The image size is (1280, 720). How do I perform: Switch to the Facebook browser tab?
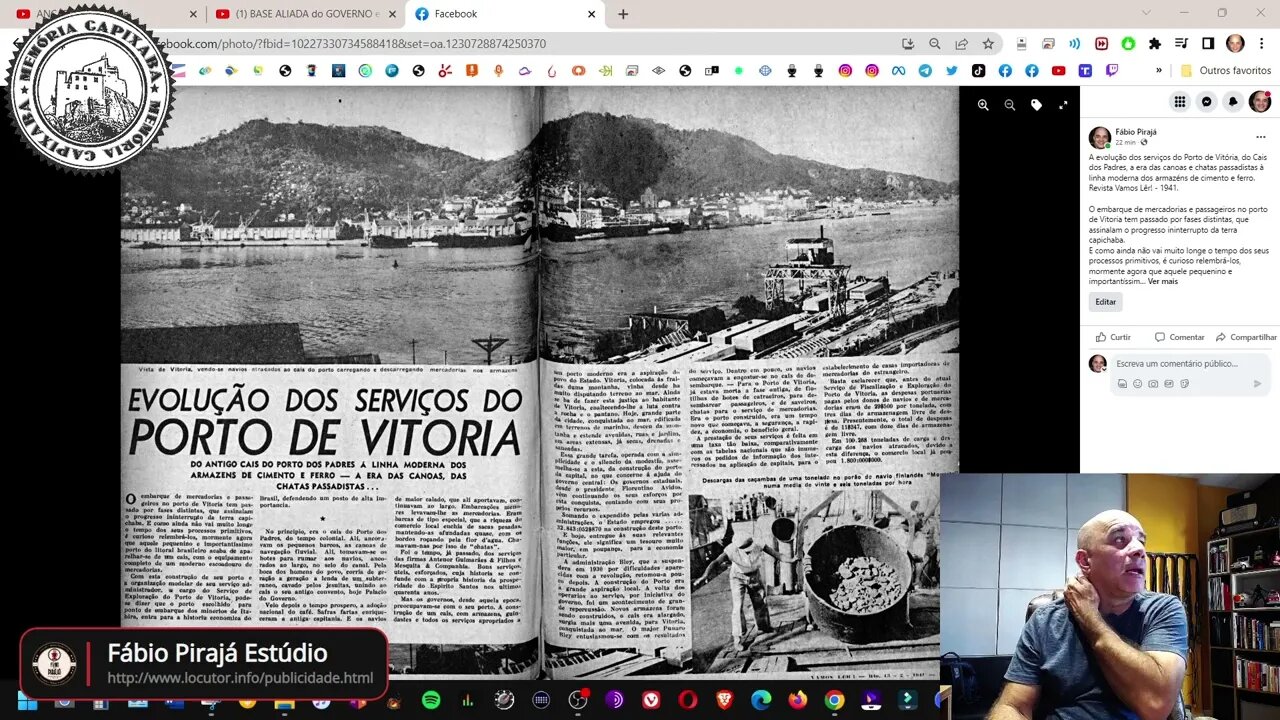[505, 14]
